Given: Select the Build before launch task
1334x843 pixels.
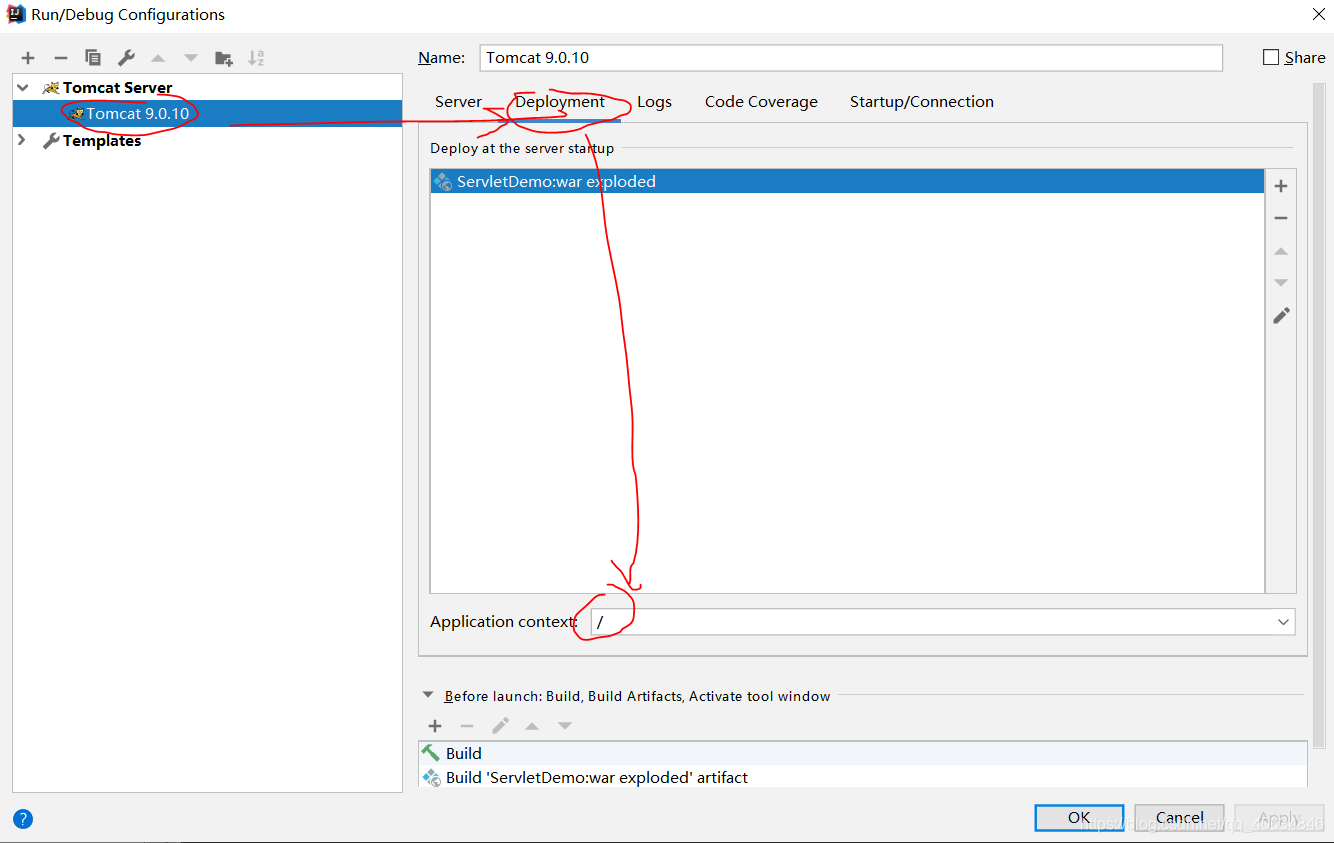Looking at the screenshot, I should coord(862,753).
